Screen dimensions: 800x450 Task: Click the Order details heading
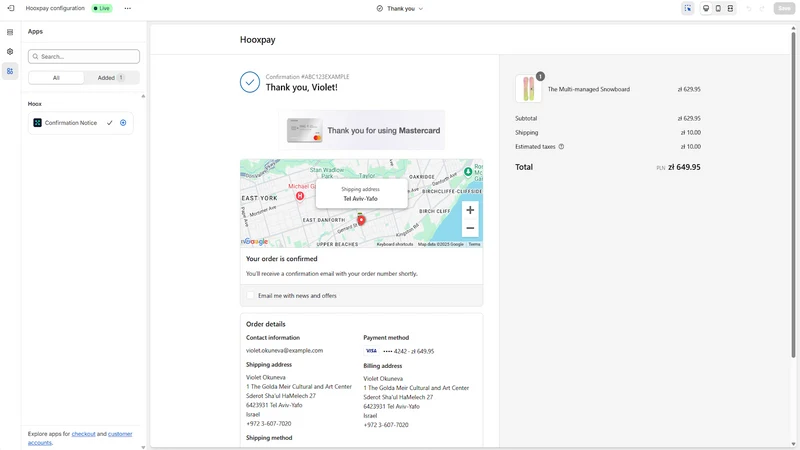(x=266, y=324)
